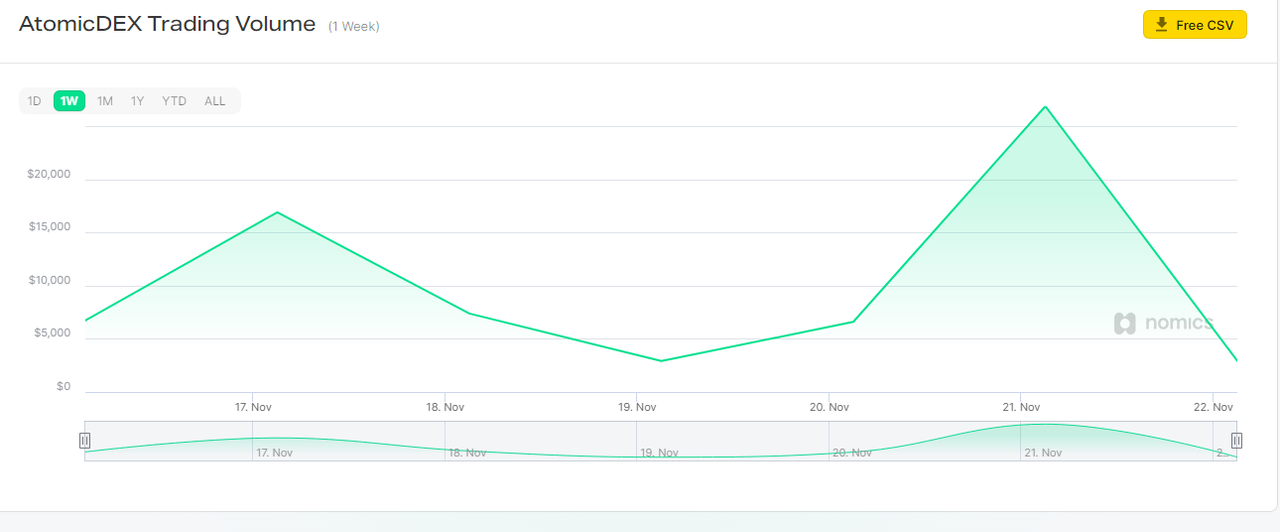Switch chart to 1Y range

pos(138,101)
